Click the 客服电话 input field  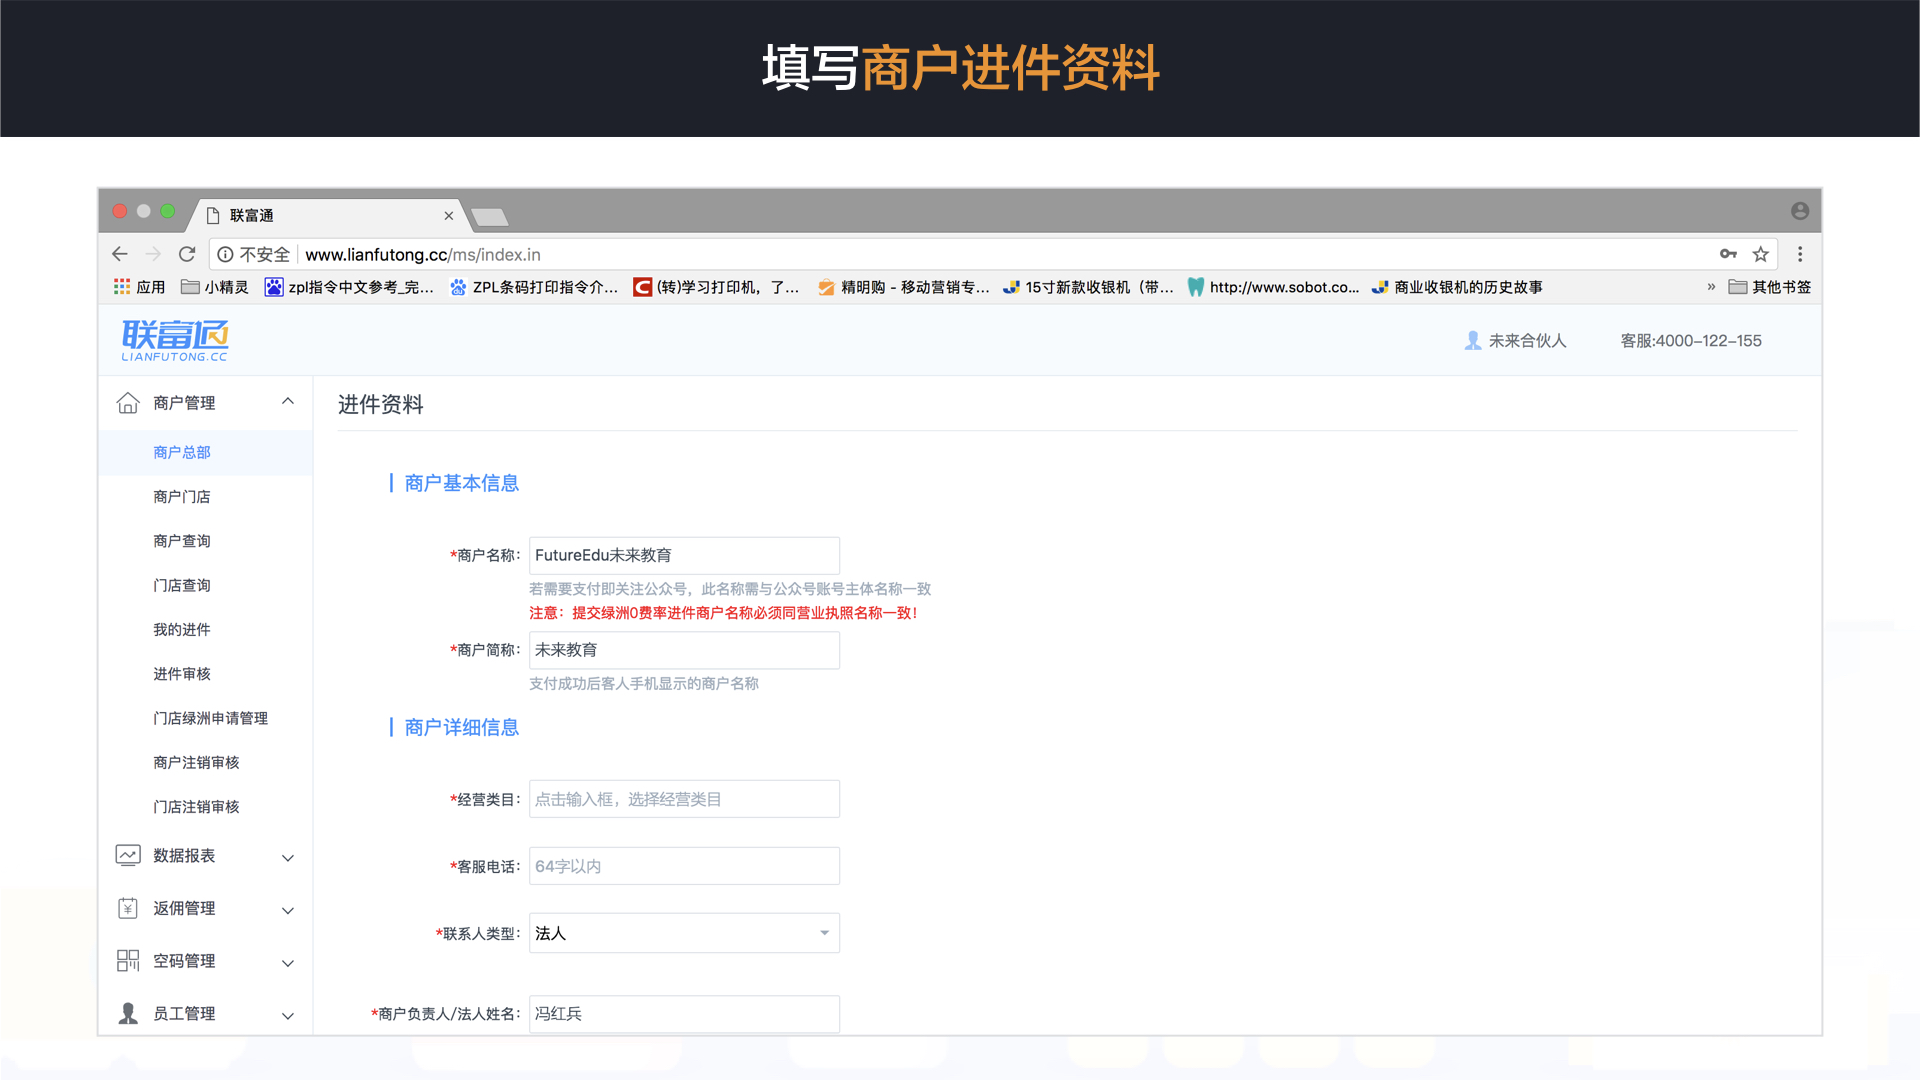coord(684,866)
